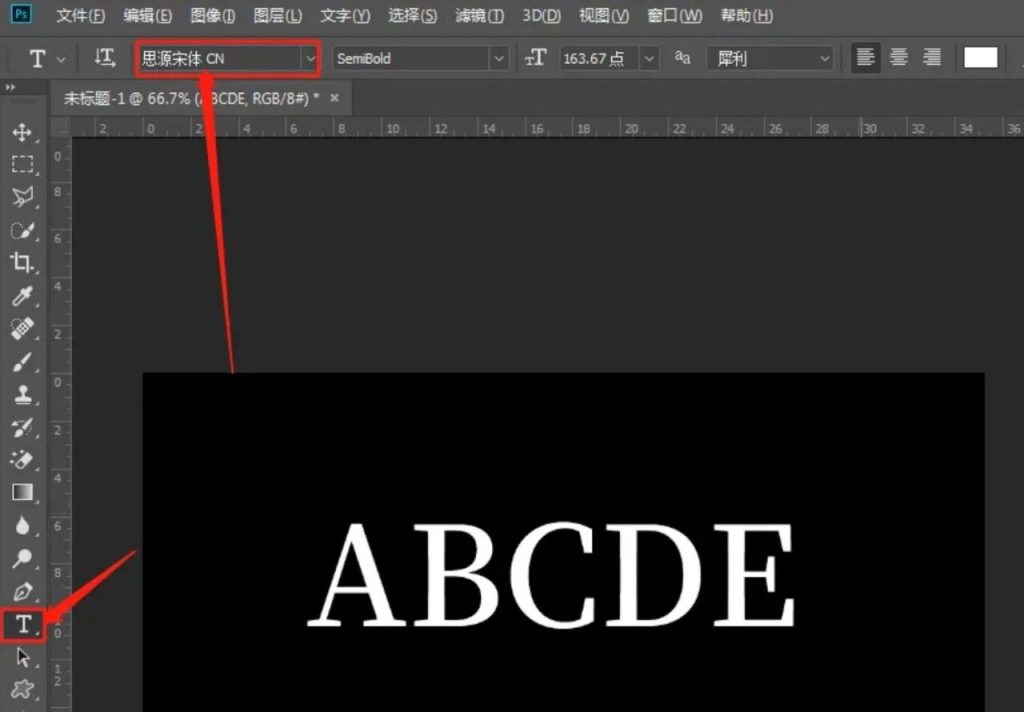Select the Clone Stamp tool
This screenshot has height=712, width=1024.
click(22, 394)
